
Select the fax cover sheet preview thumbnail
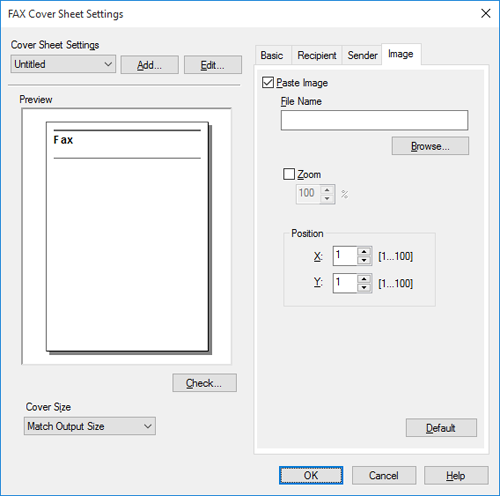pyautogui.click(x=128, y=237)
